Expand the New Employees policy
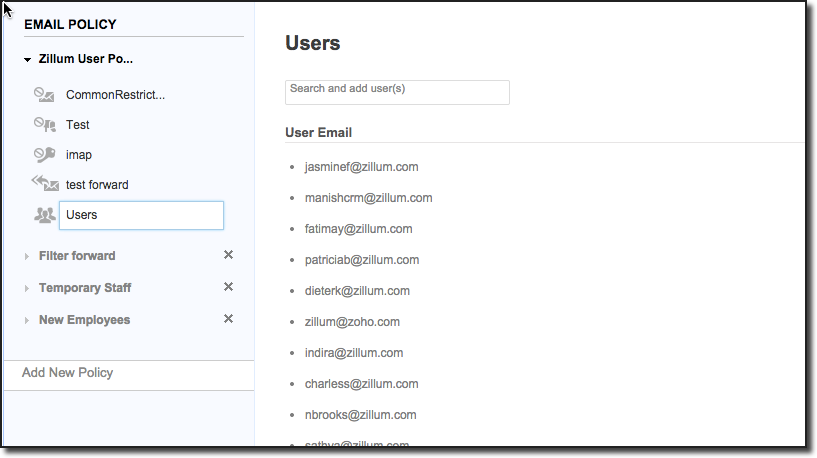Image resolution: width=817 pixels, height=458 pixels. (x=28, y=321)
